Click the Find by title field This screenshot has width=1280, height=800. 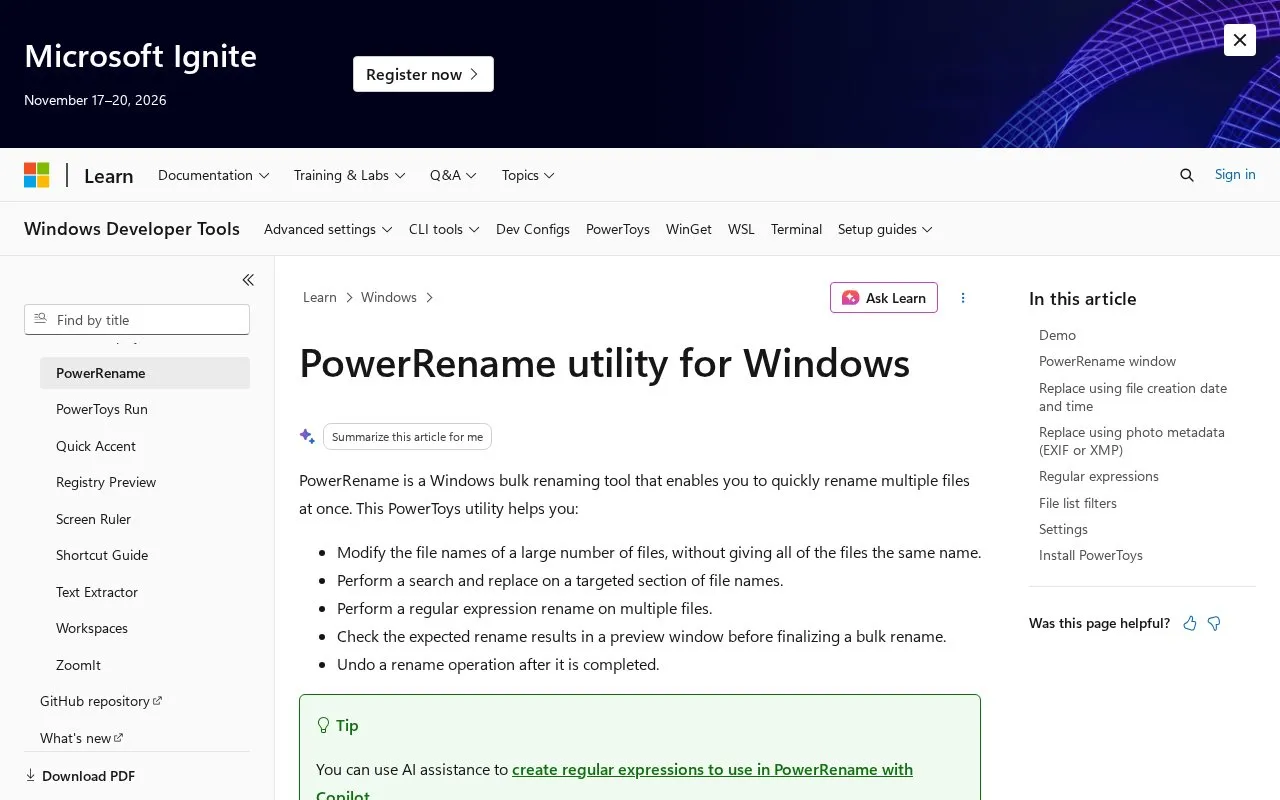click(137, 320)
